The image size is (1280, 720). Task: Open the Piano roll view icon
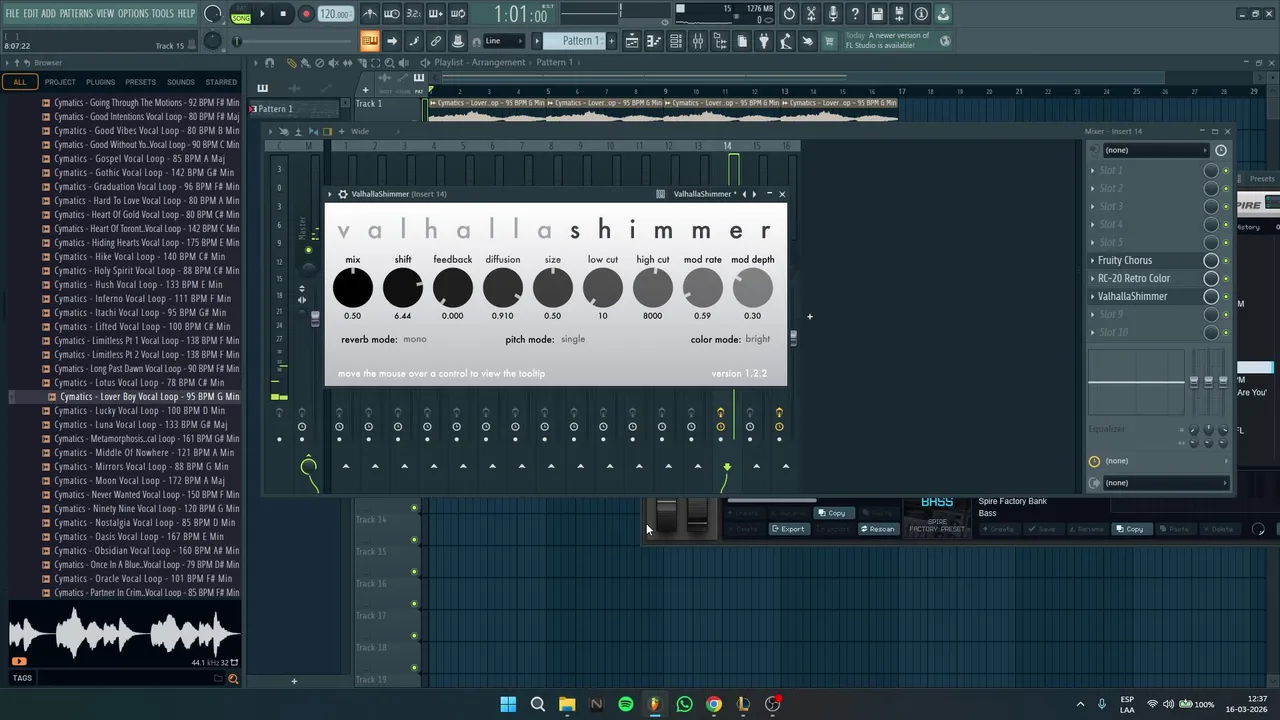(654, 41)
